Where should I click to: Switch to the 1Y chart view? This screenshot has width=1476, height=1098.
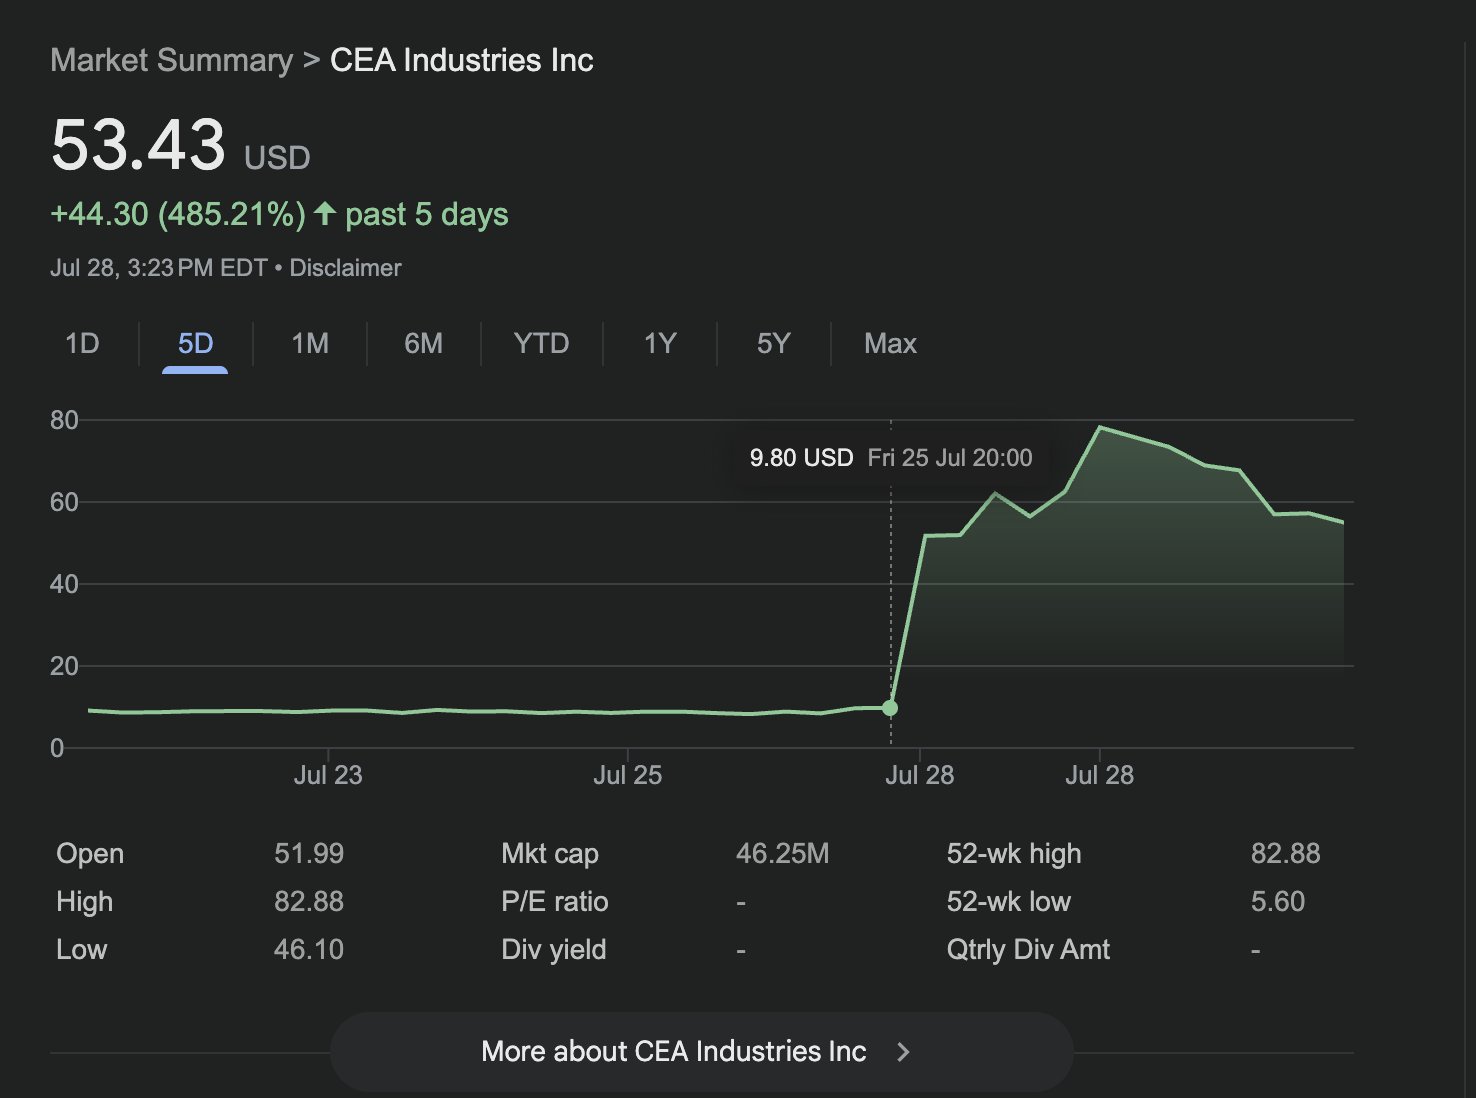point(660,344)
